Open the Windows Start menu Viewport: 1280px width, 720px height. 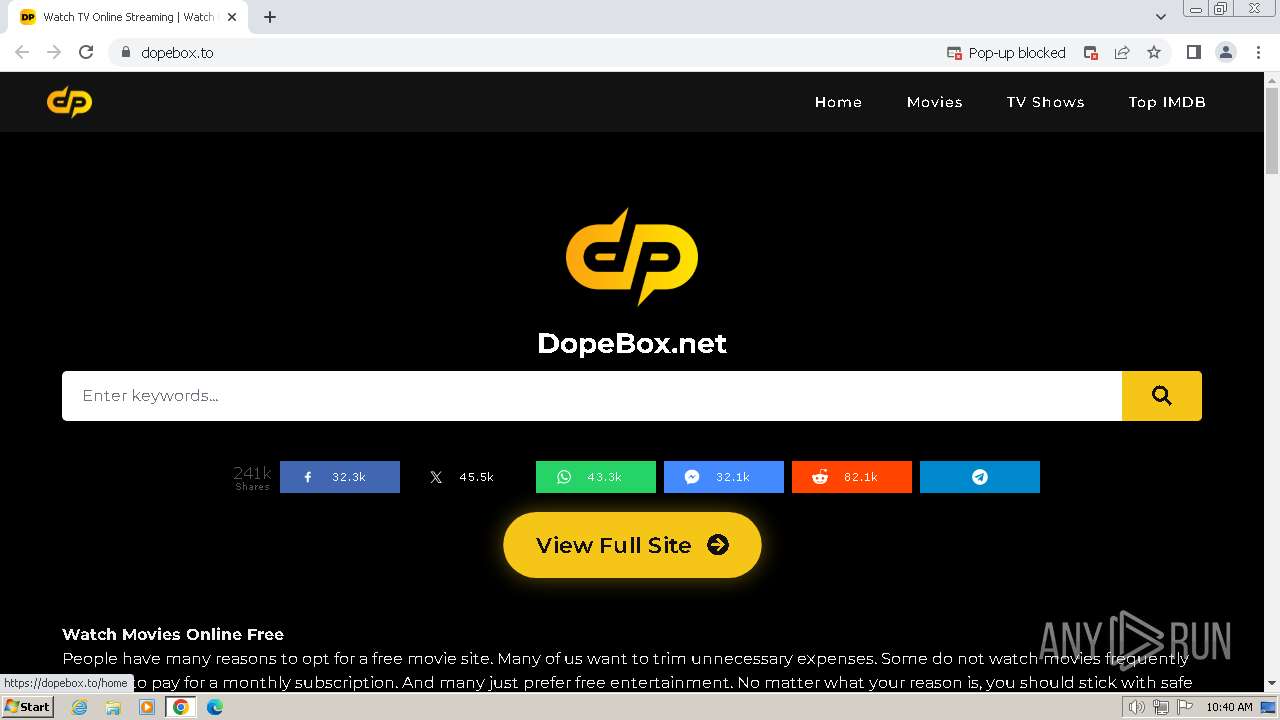[x=27, y=707]
